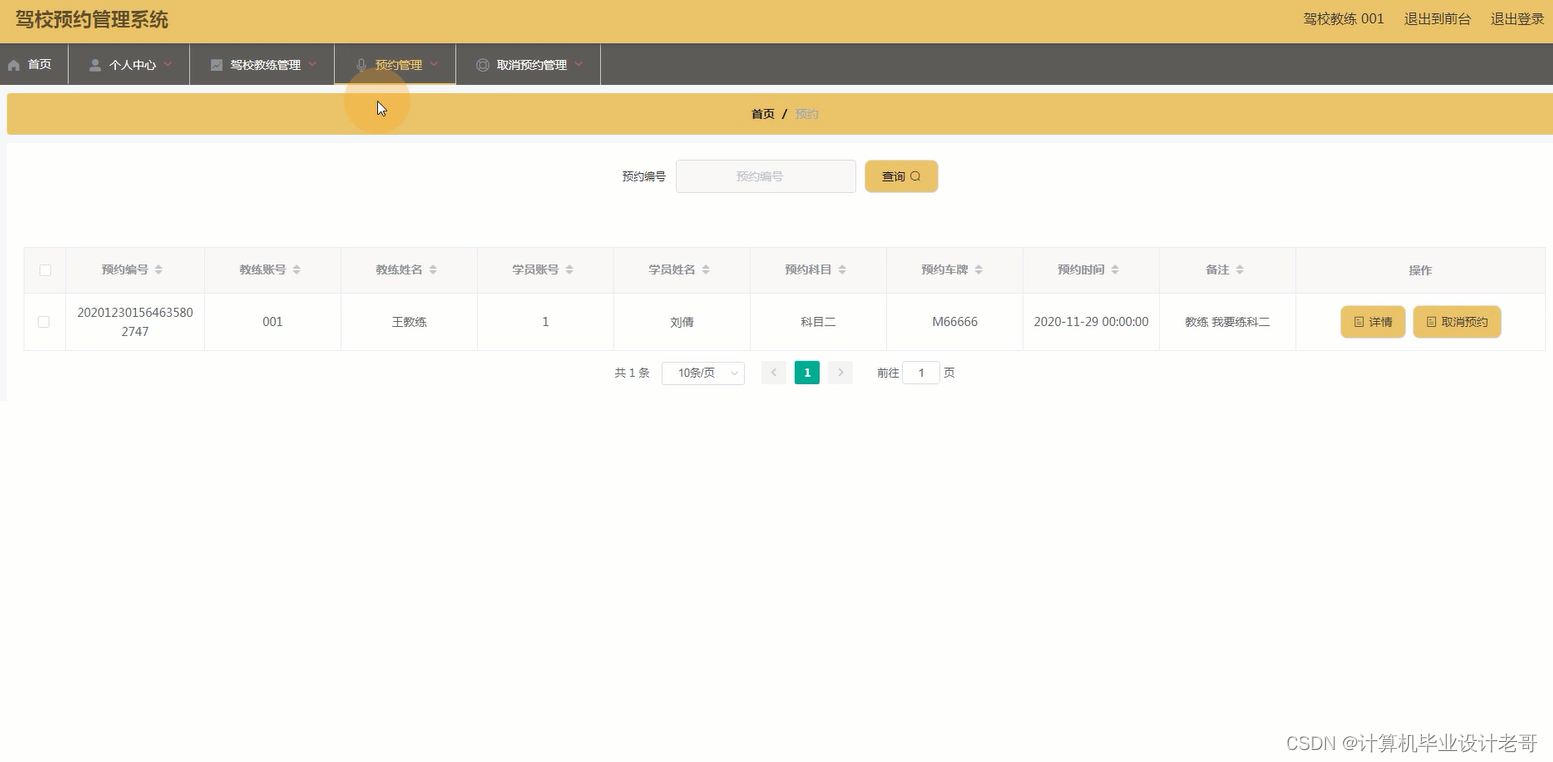Click the 预约 breadcrumb text

[807, 114]
